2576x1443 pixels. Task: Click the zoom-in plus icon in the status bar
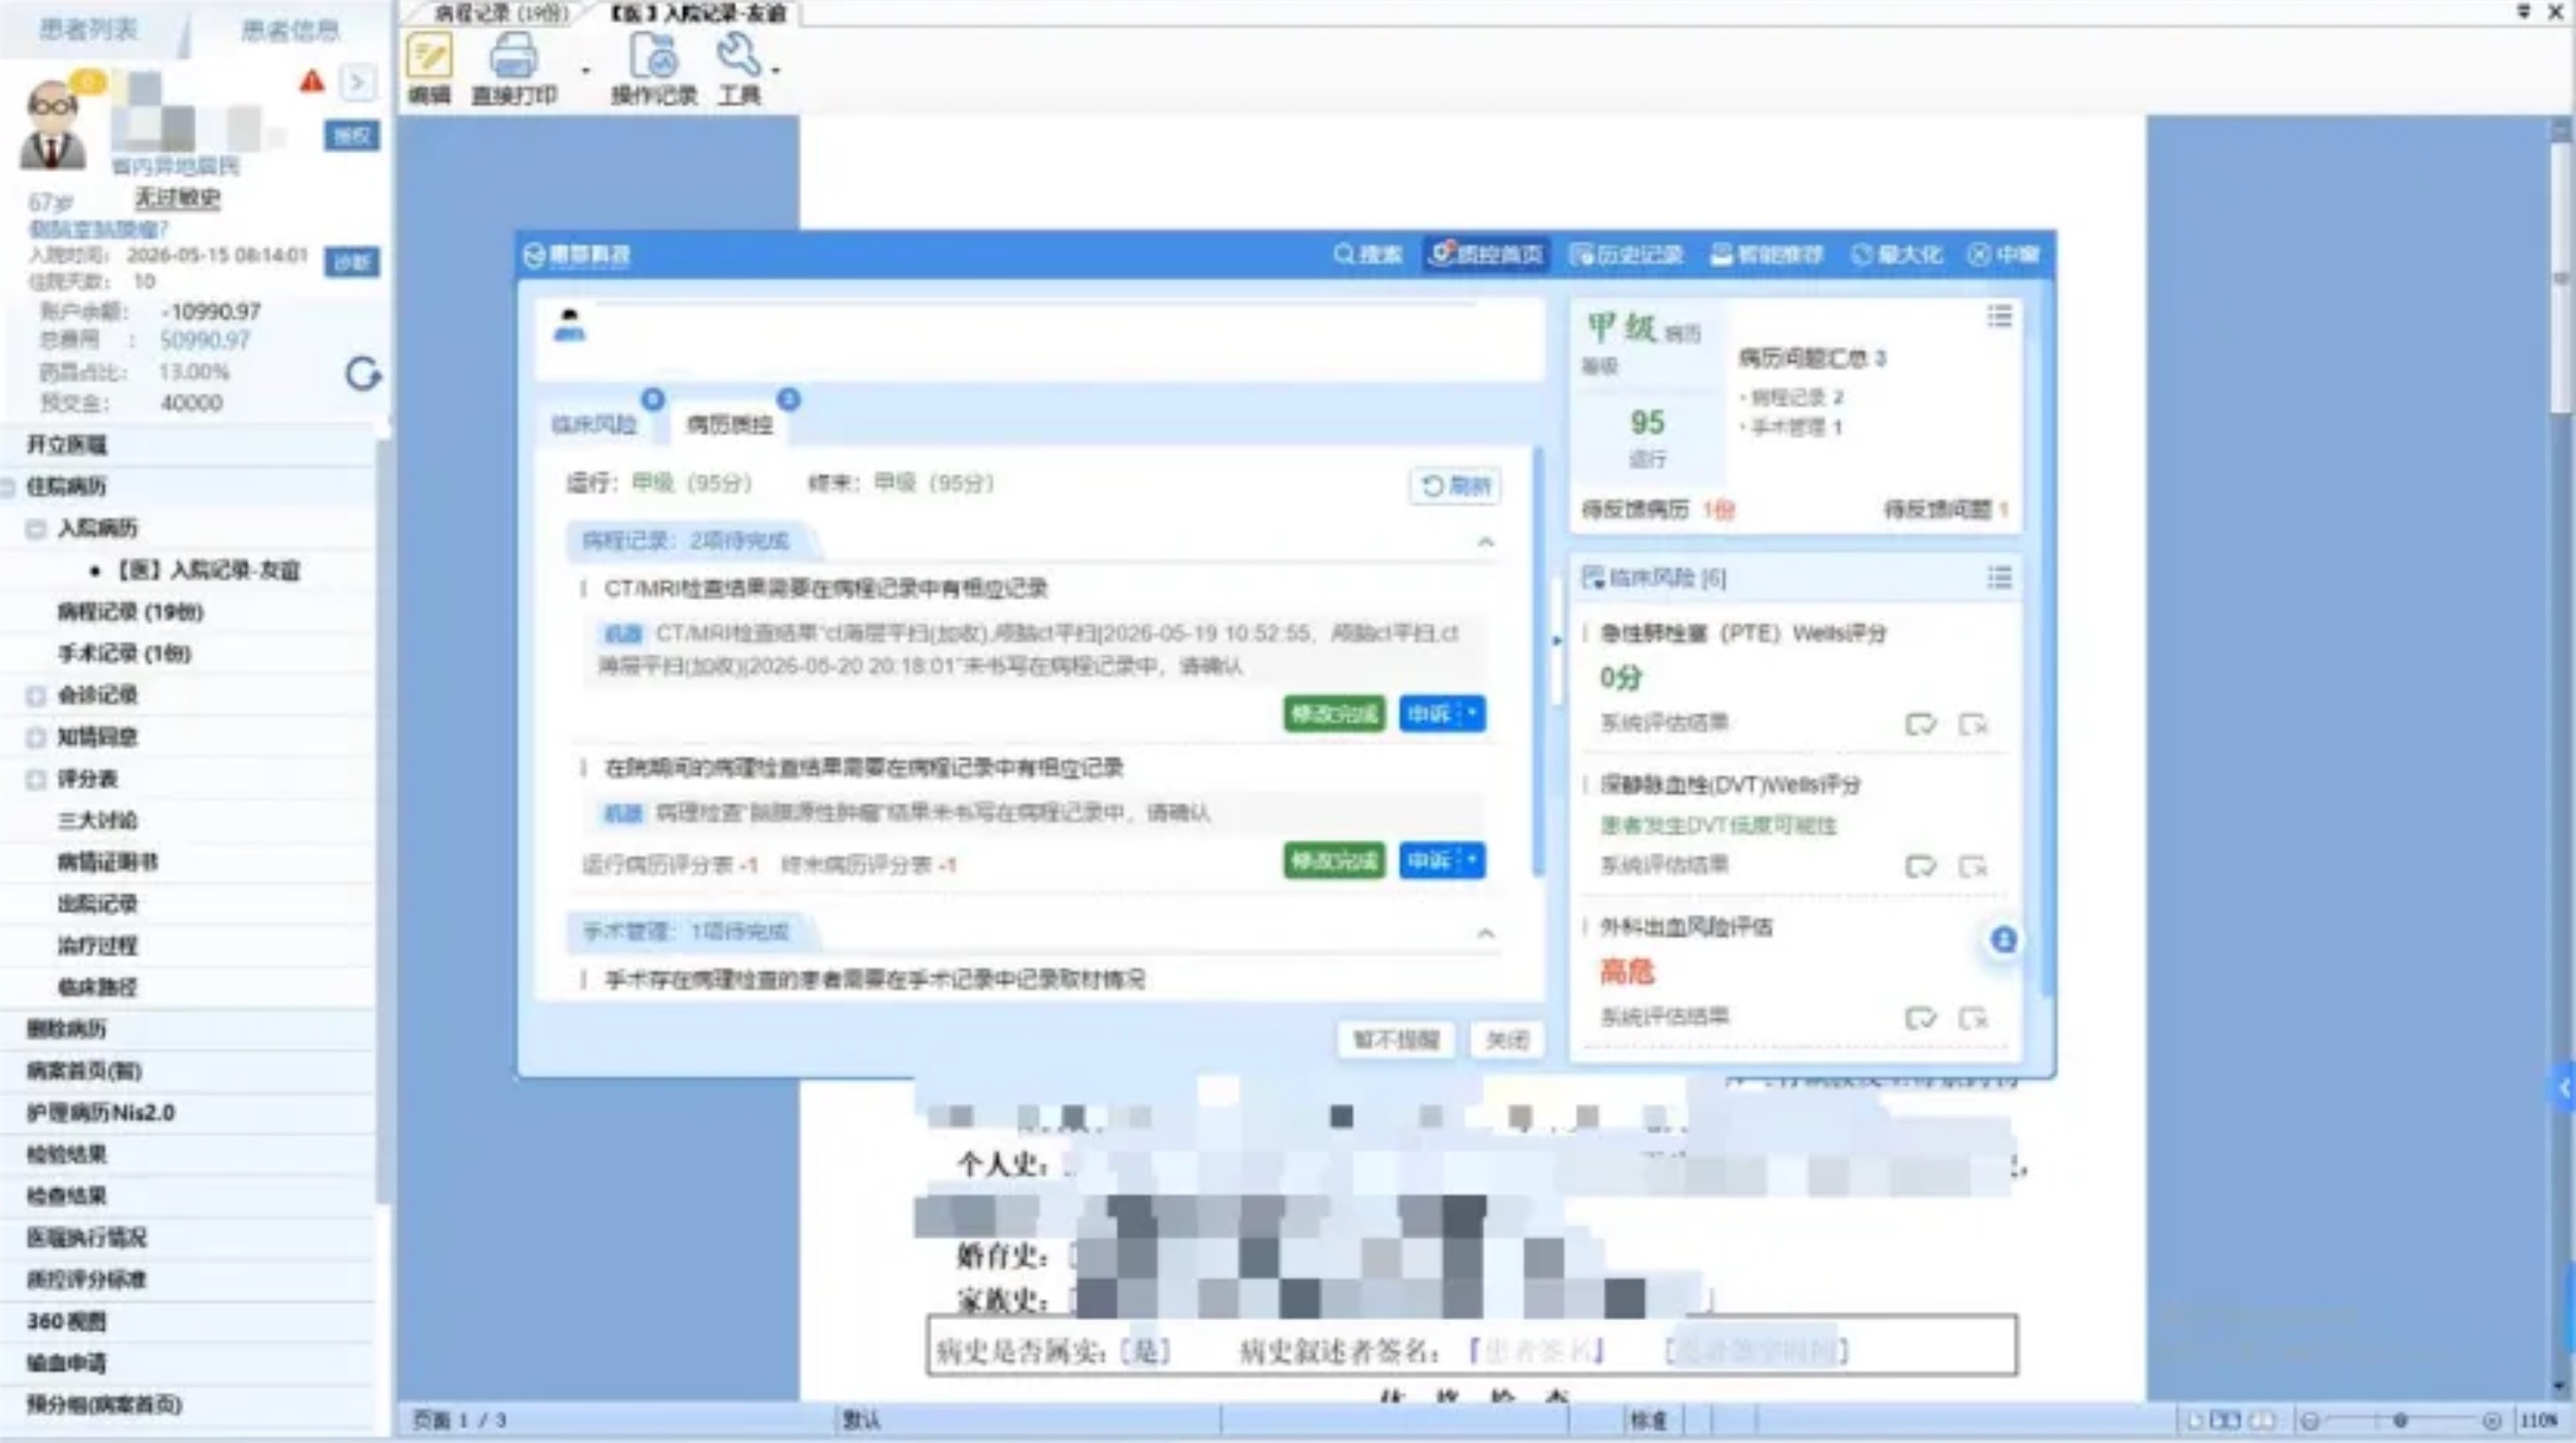[x=2491, y=1420]
